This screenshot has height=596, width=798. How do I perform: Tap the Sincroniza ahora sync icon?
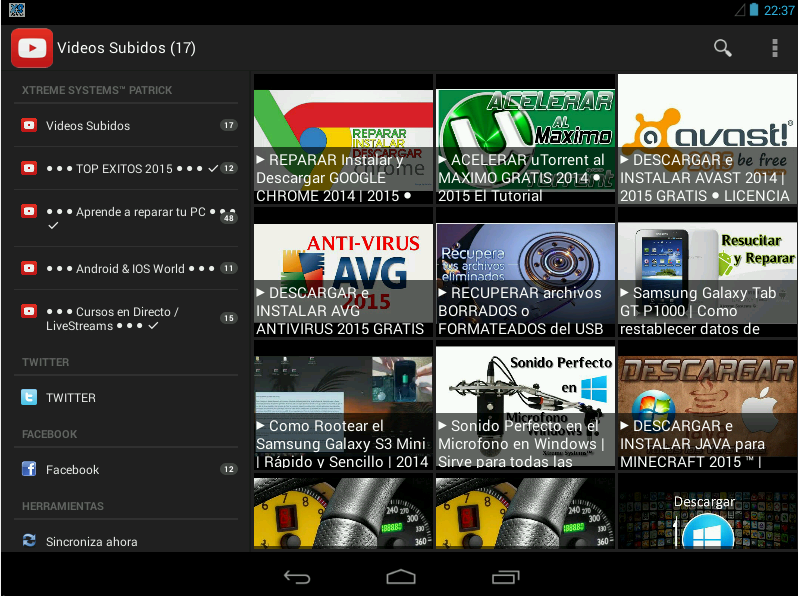(29, 541)
